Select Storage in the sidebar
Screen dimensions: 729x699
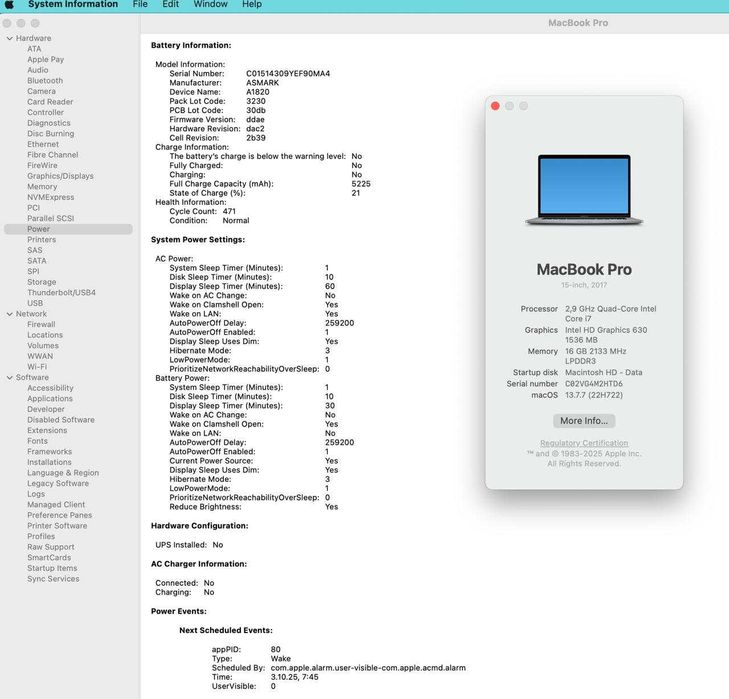tap(42, 282)
